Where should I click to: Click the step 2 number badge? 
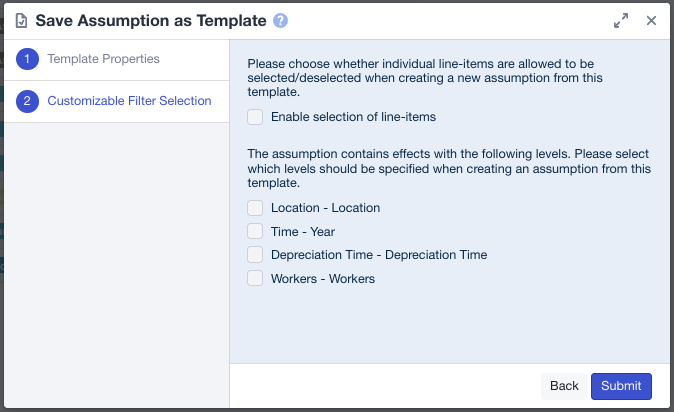[28, 101]
